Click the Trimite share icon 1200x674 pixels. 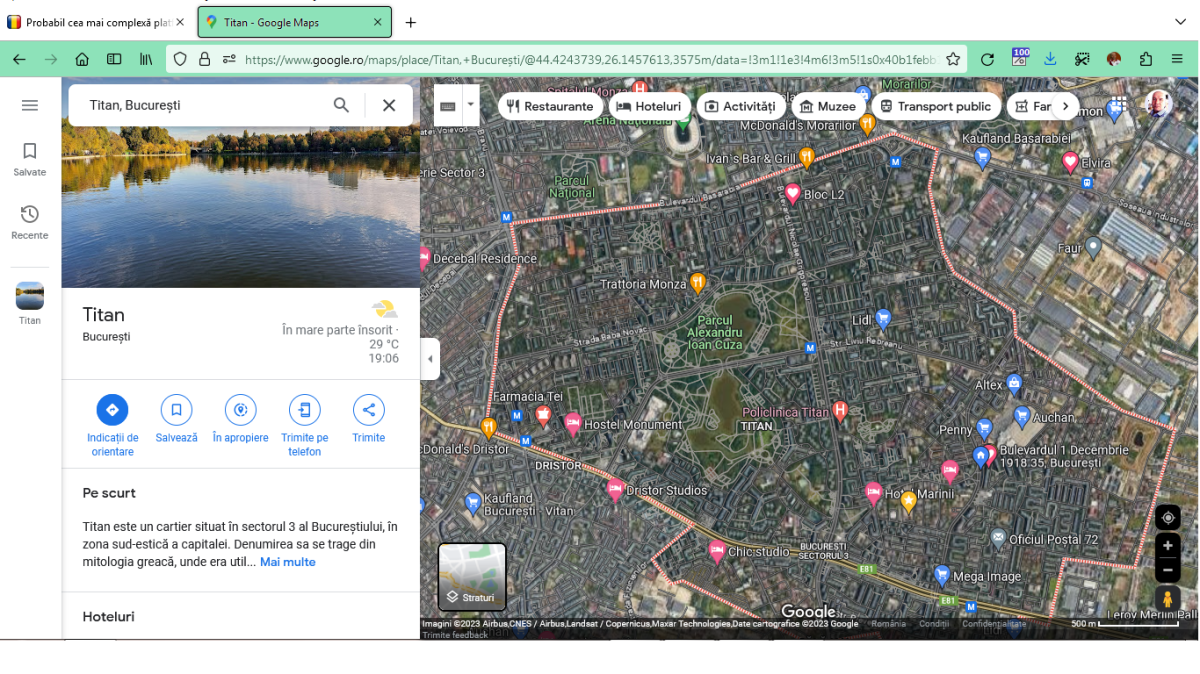[368, 410]
